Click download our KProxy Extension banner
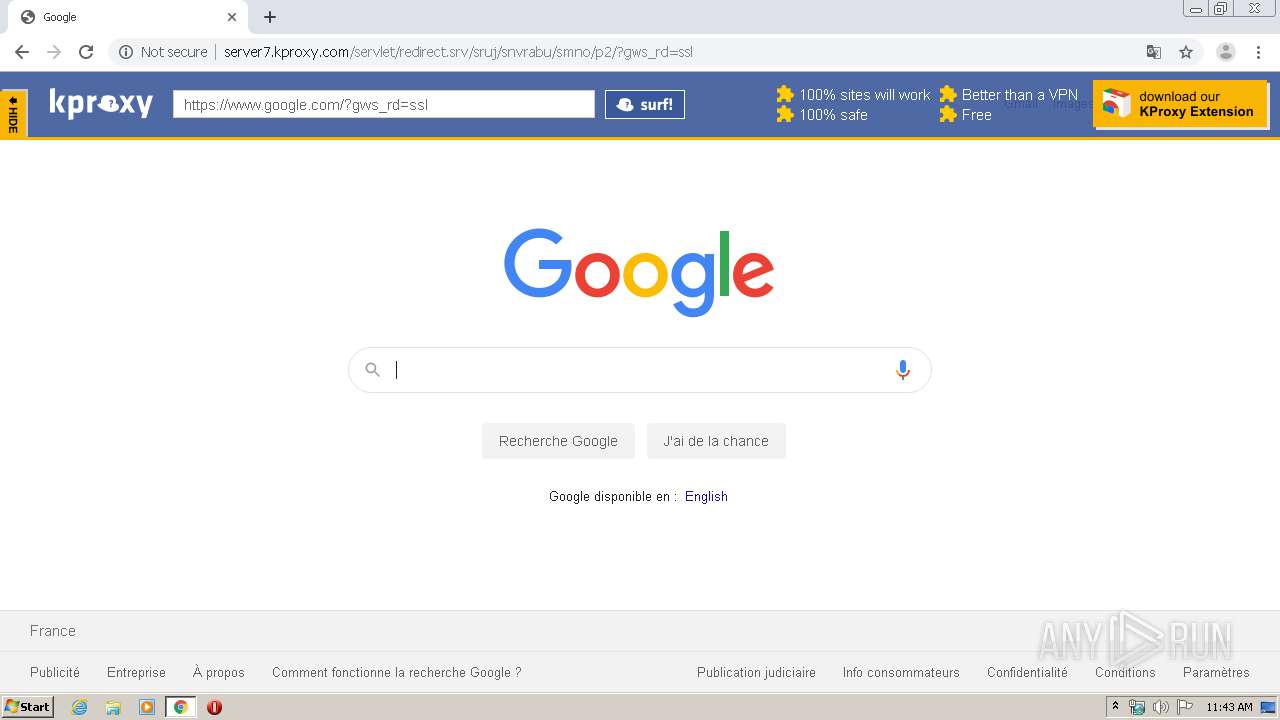Screen dimensions: 1280x720 1181,104
